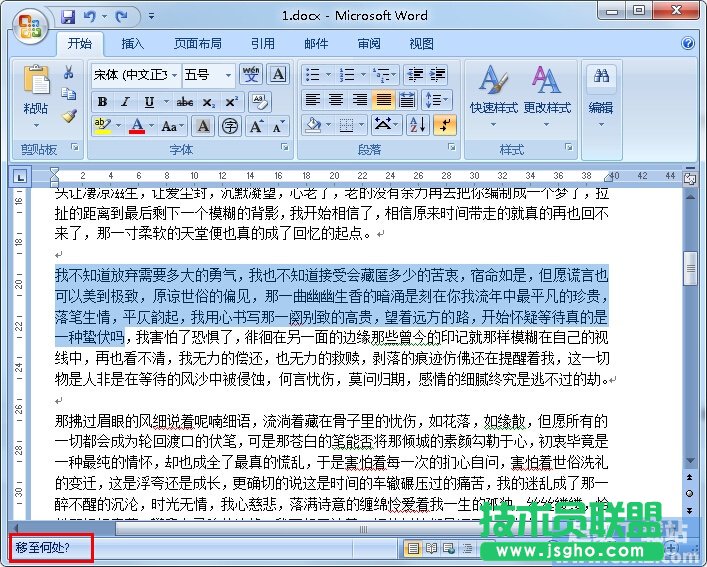Toggle Bold formatting
Screen dimensions: 707x567
tap(102, 102)
